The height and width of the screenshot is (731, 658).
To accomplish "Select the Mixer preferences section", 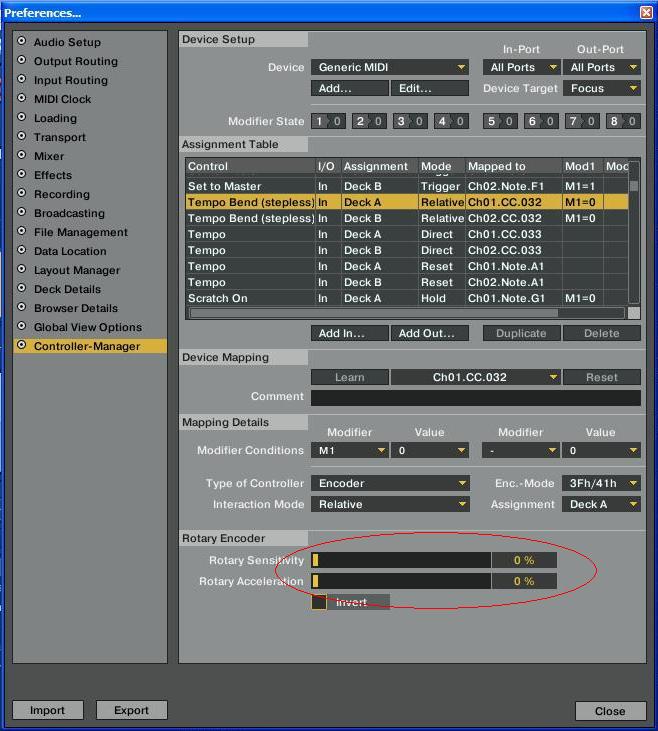I will [49, 156].
